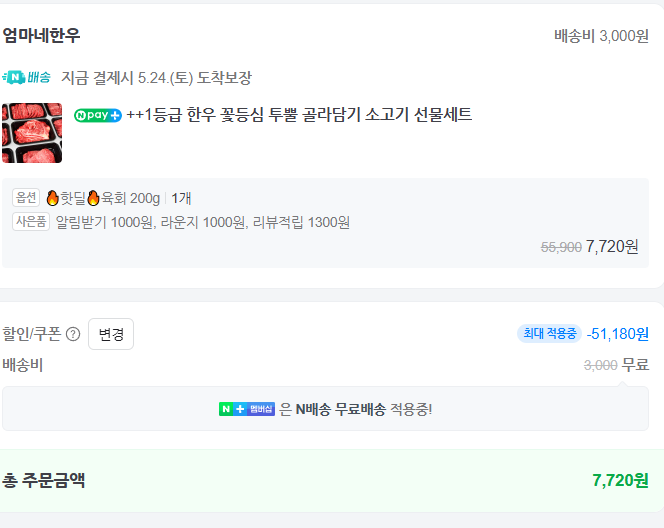This screenshot has height=528, width=664.
Task: Click the N배송 무료배송 적용중 banner
Action: (x=325, y=409)
